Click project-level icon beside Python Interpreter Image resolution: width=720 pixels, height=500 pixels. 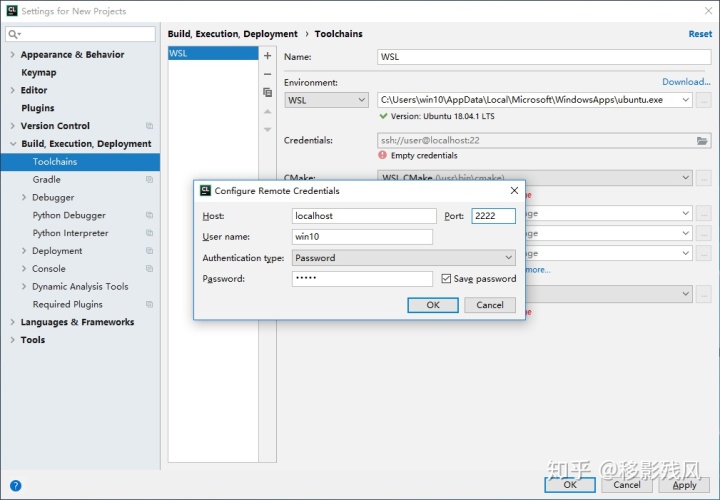tap(149, 233)
